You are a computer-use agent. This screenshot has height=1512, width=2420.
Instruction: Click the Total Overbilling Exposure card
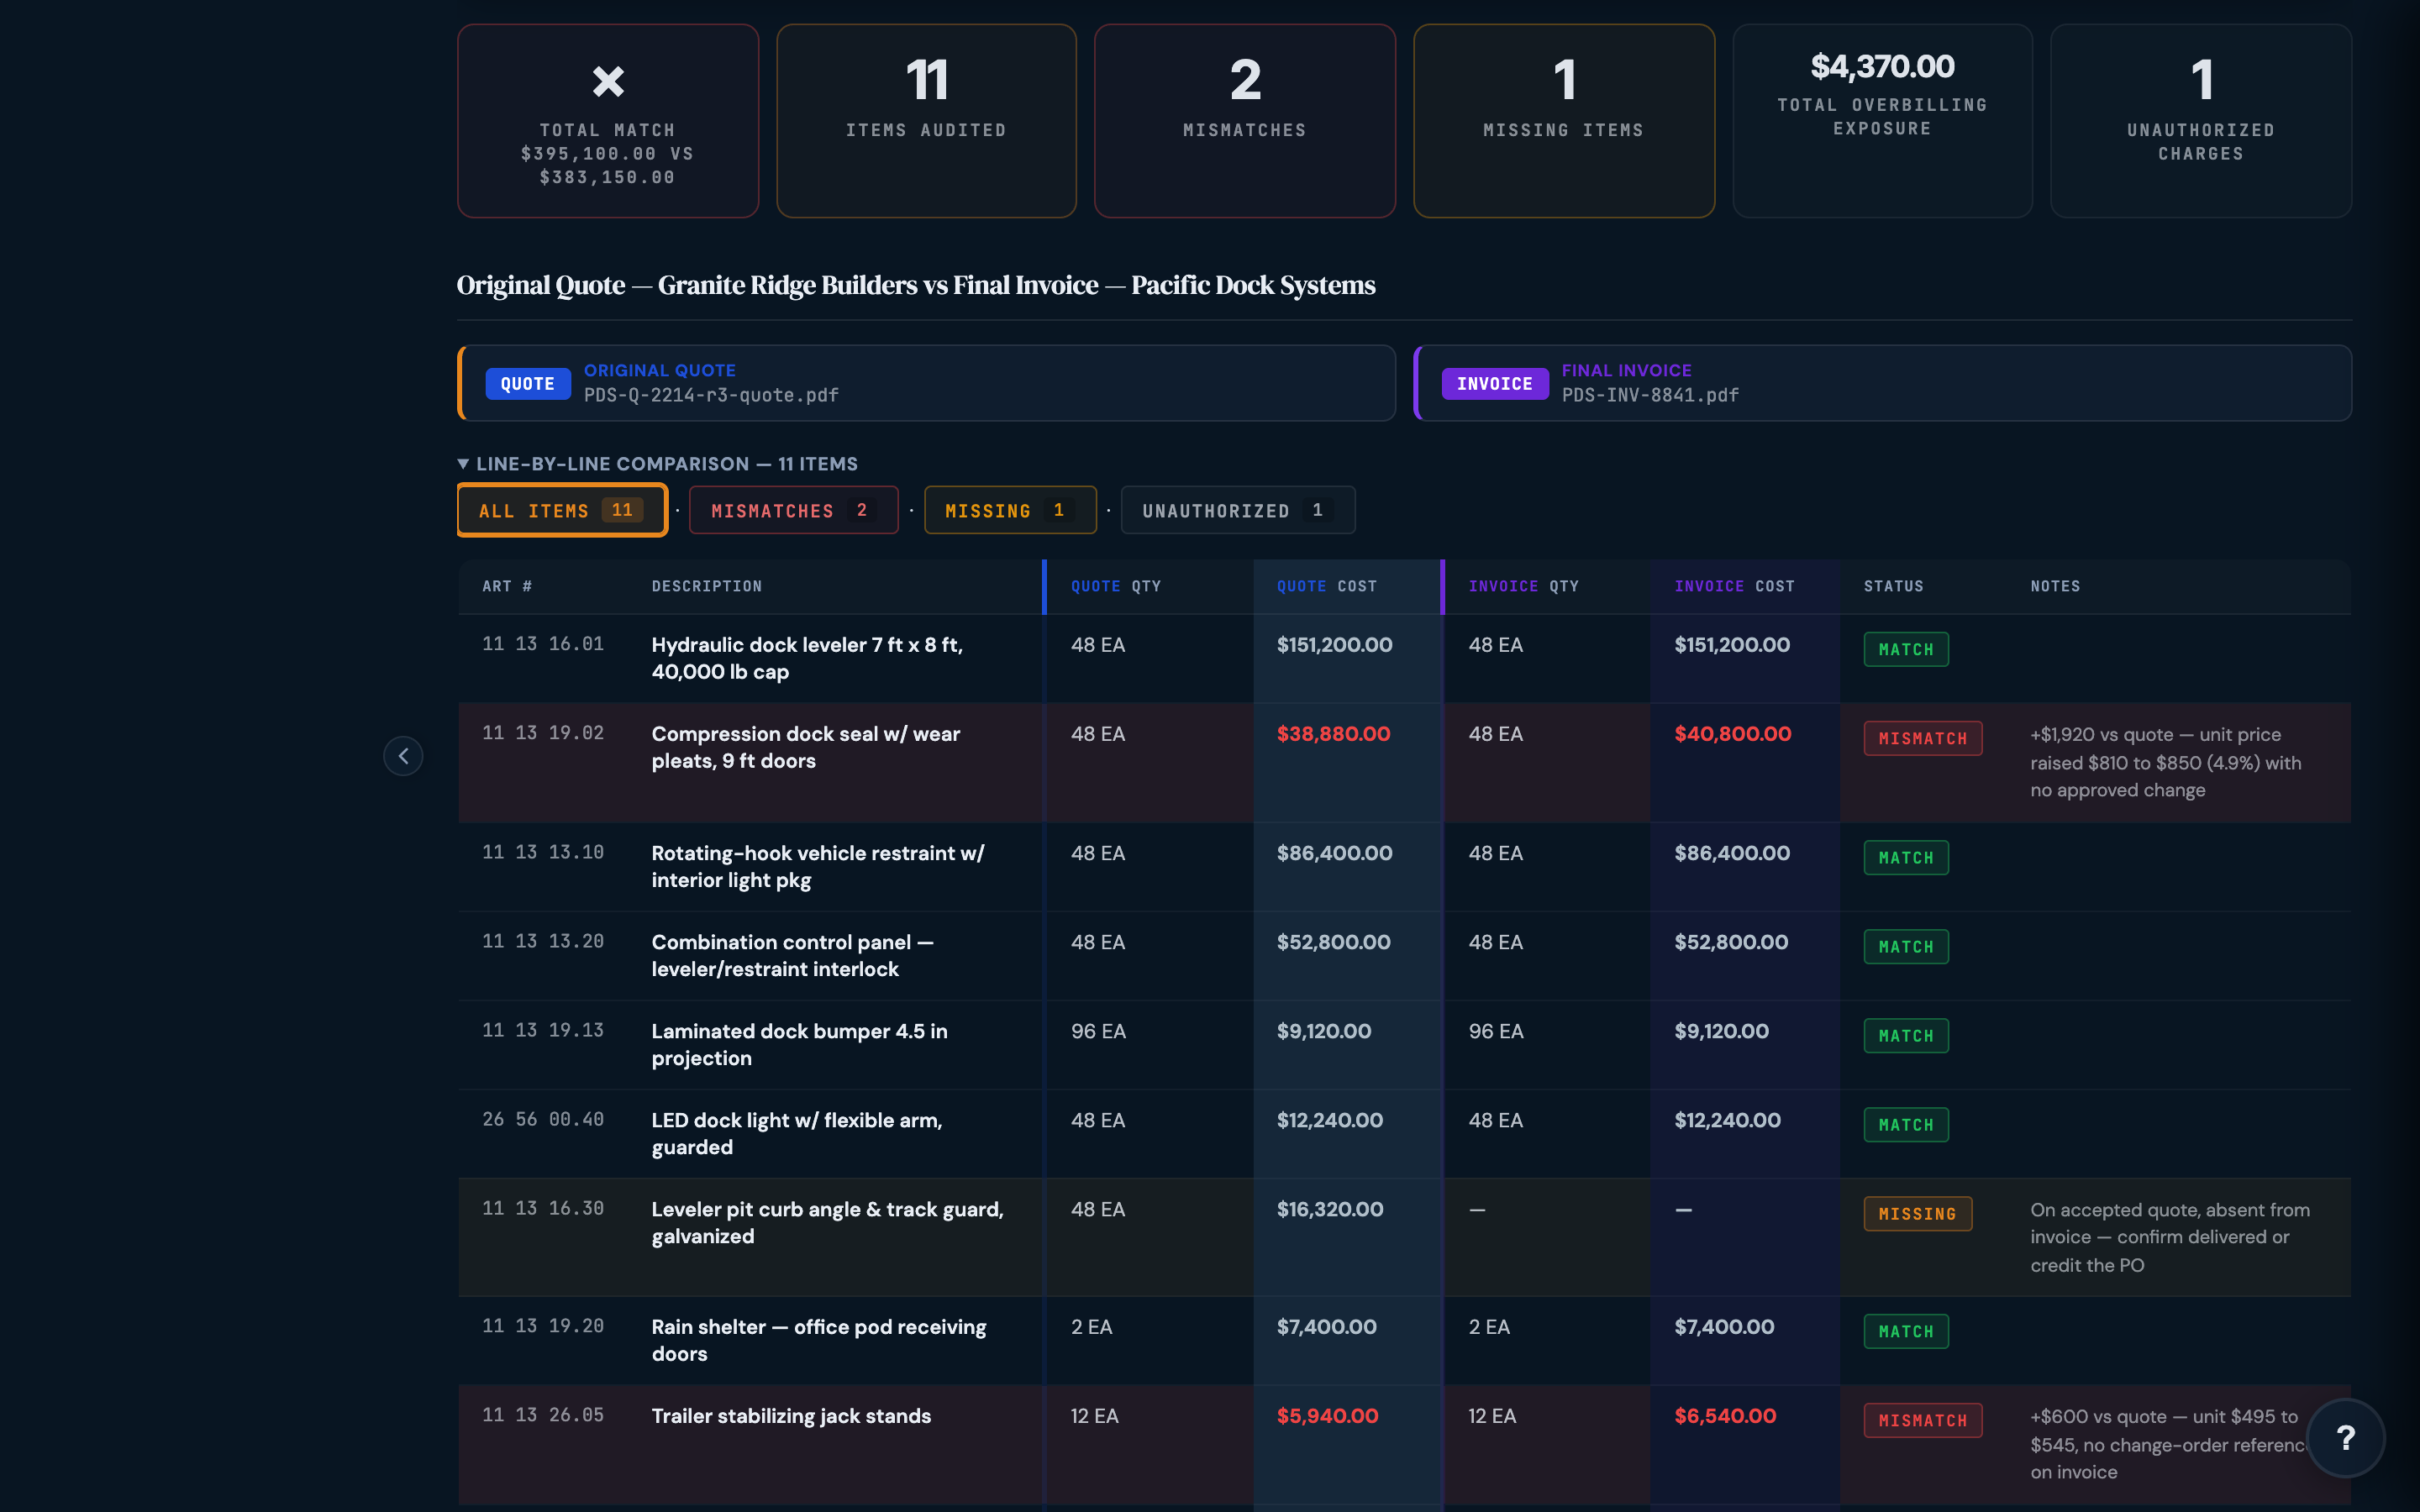tap(1882, 121)
